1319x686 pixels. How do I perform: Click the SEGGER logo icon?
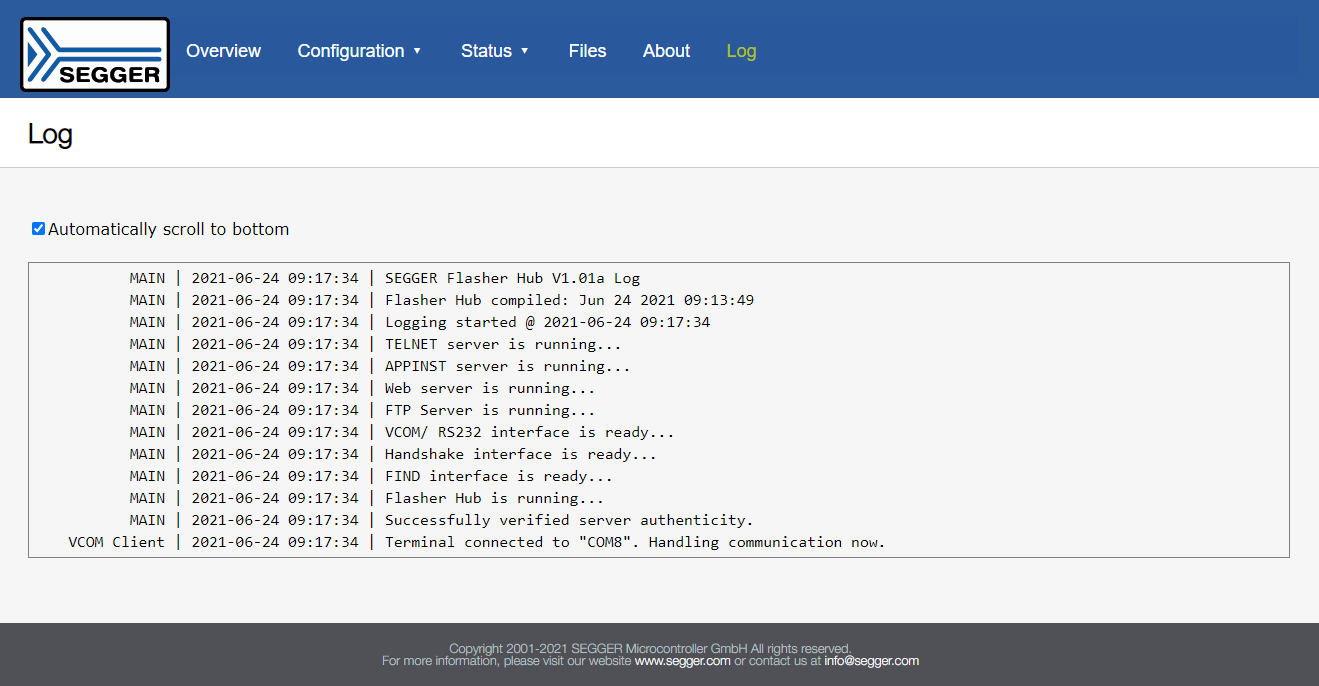click(94, 53)
